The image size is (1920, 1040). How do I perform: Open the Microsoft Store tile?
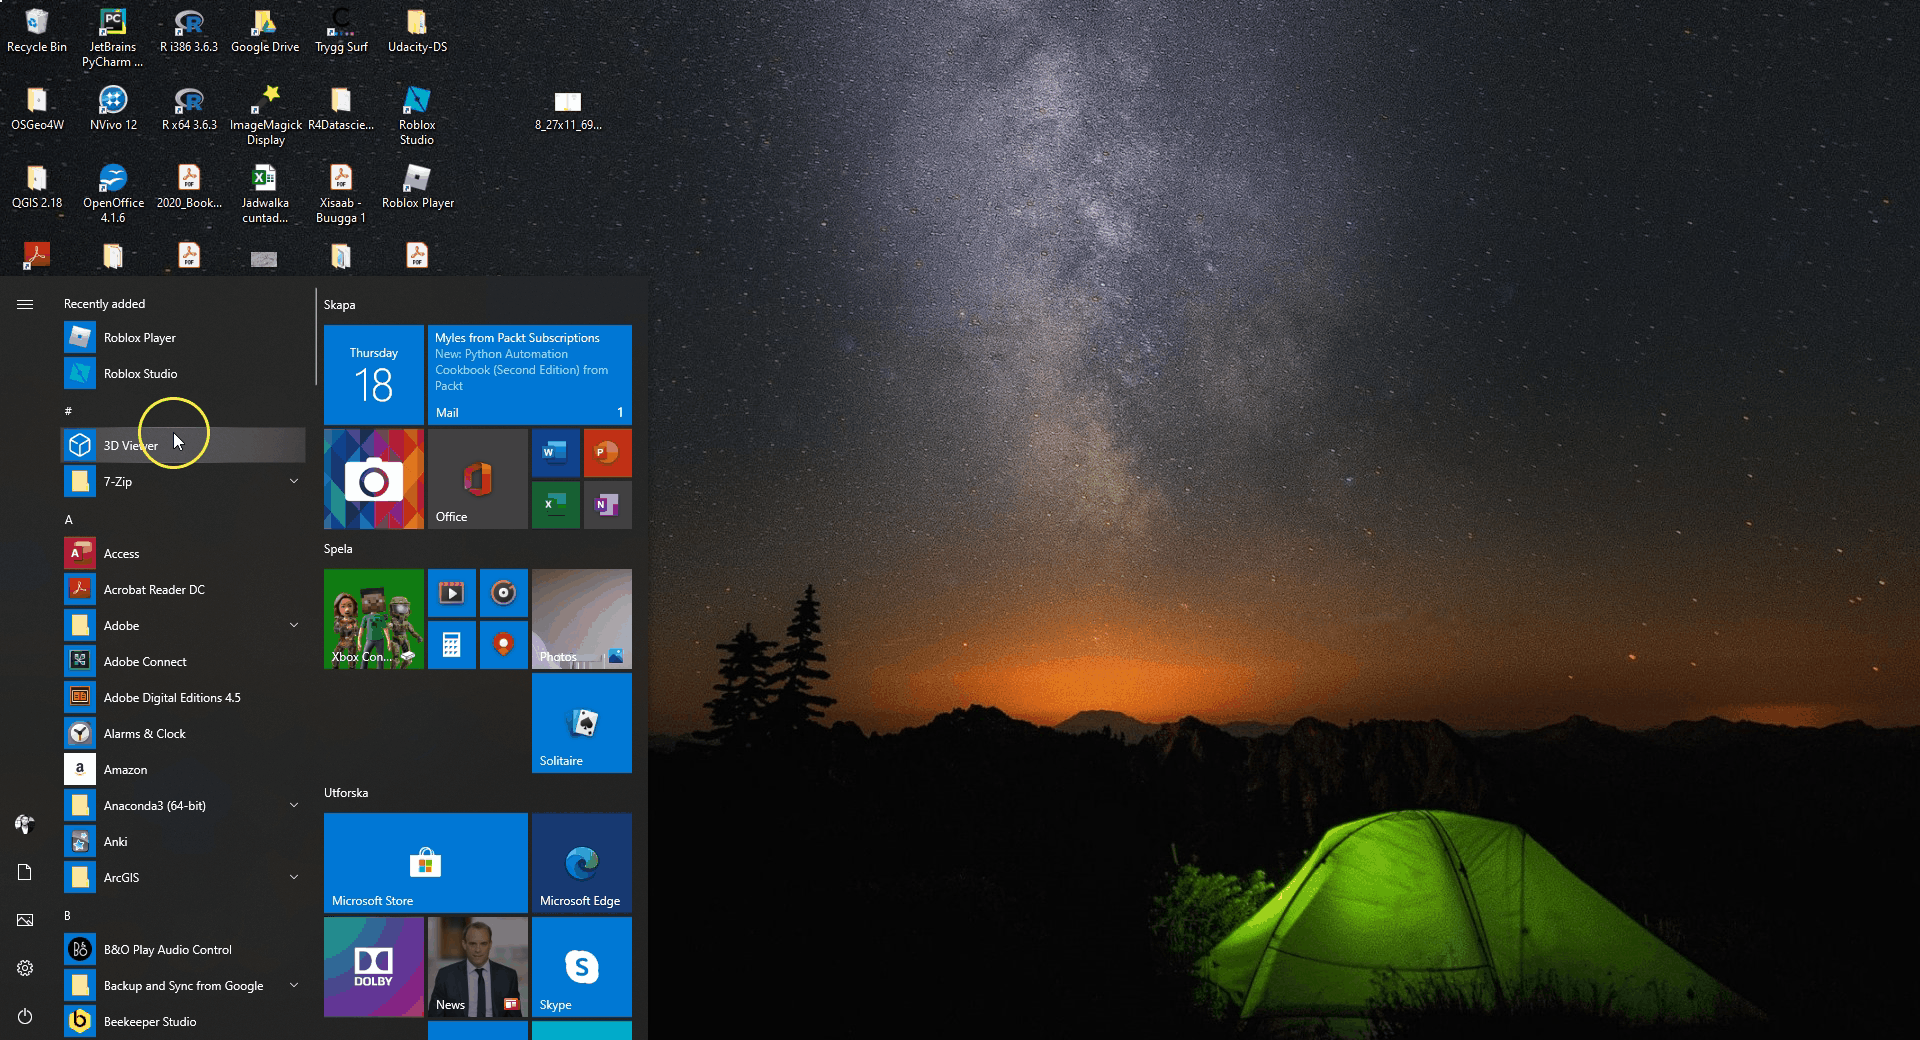point(426,863)
